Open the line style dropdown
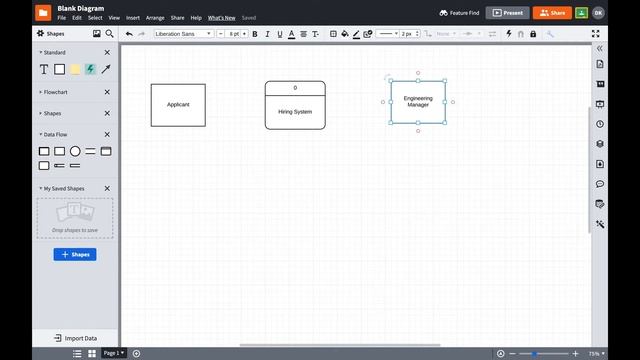 (387, 34)
